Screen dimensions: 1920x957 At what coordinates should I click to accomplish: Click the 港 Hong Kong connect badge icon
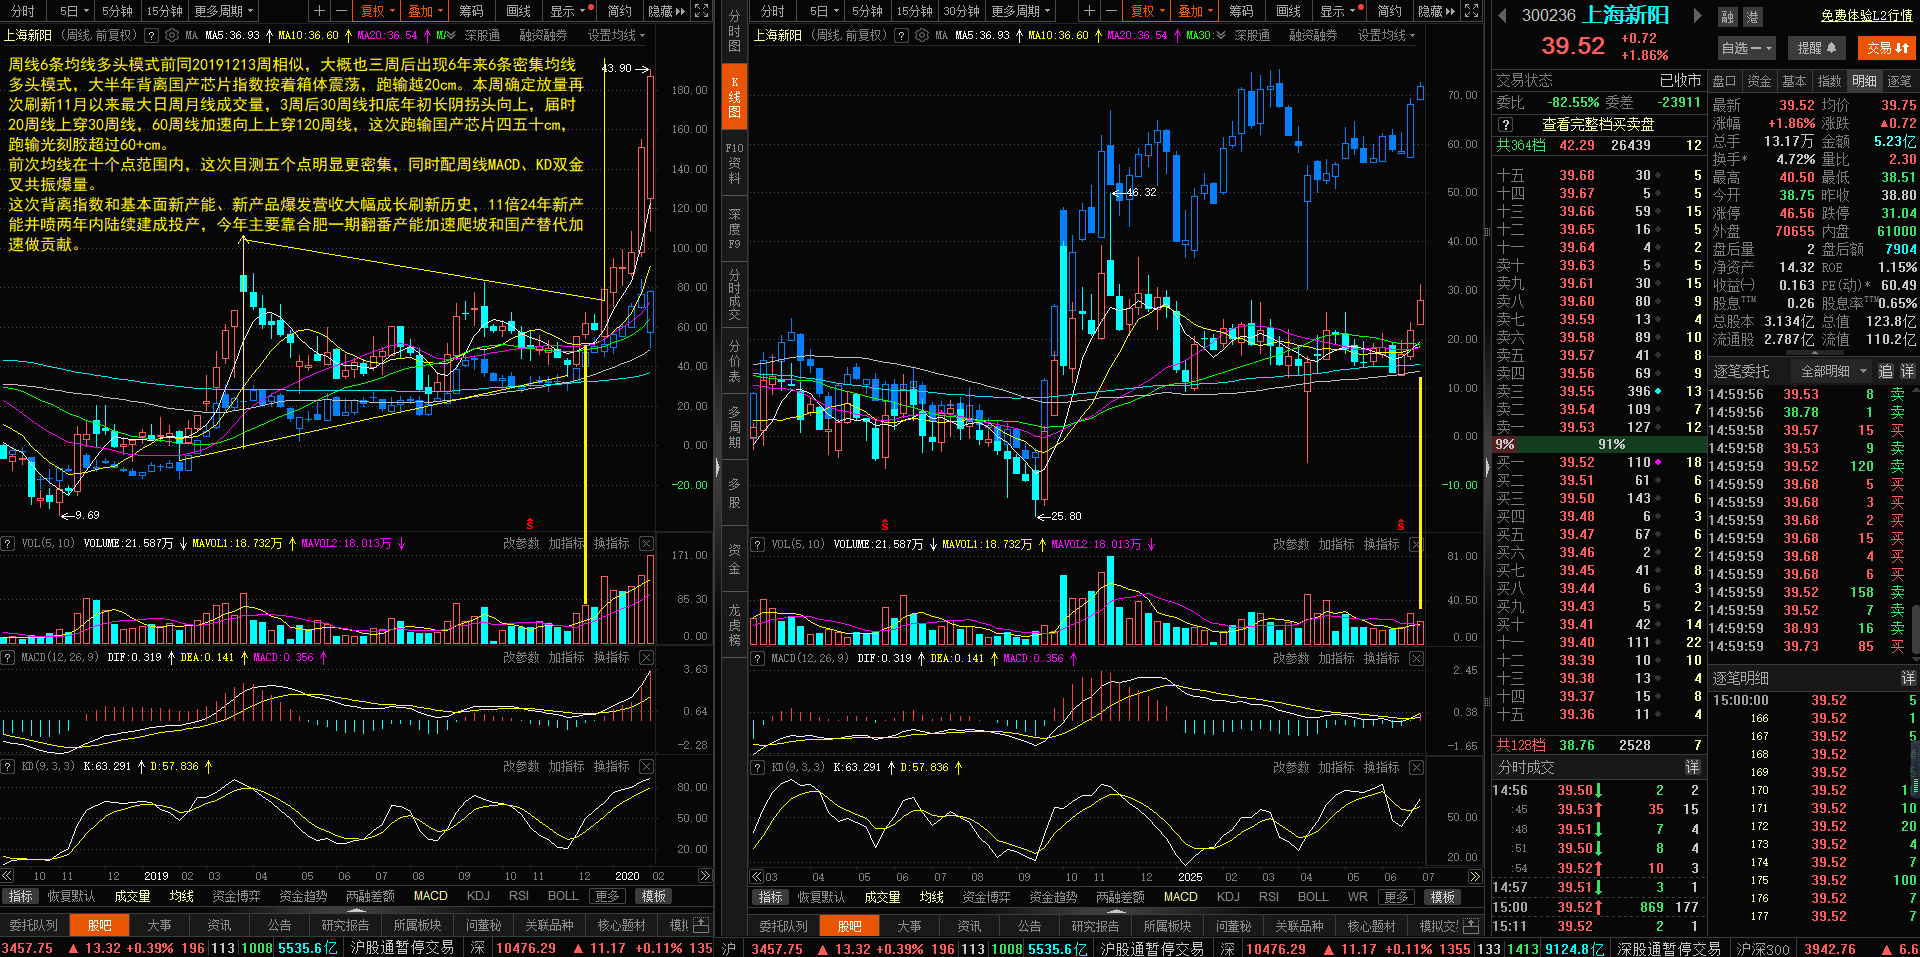pos(1753,17)
